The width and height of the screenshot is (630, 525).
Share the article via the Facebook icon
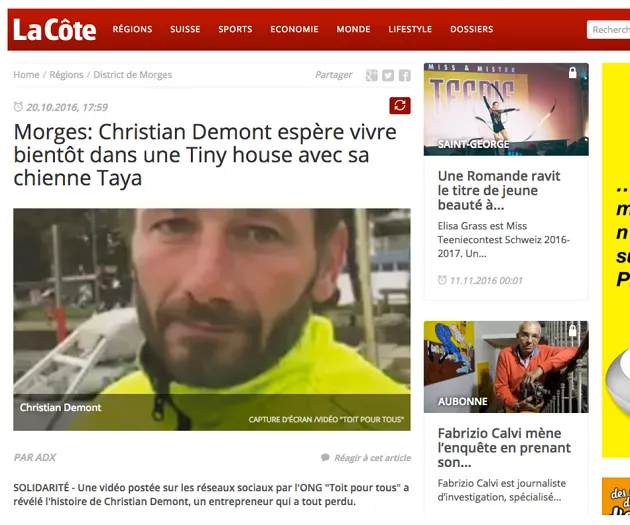tap(405, 75)
